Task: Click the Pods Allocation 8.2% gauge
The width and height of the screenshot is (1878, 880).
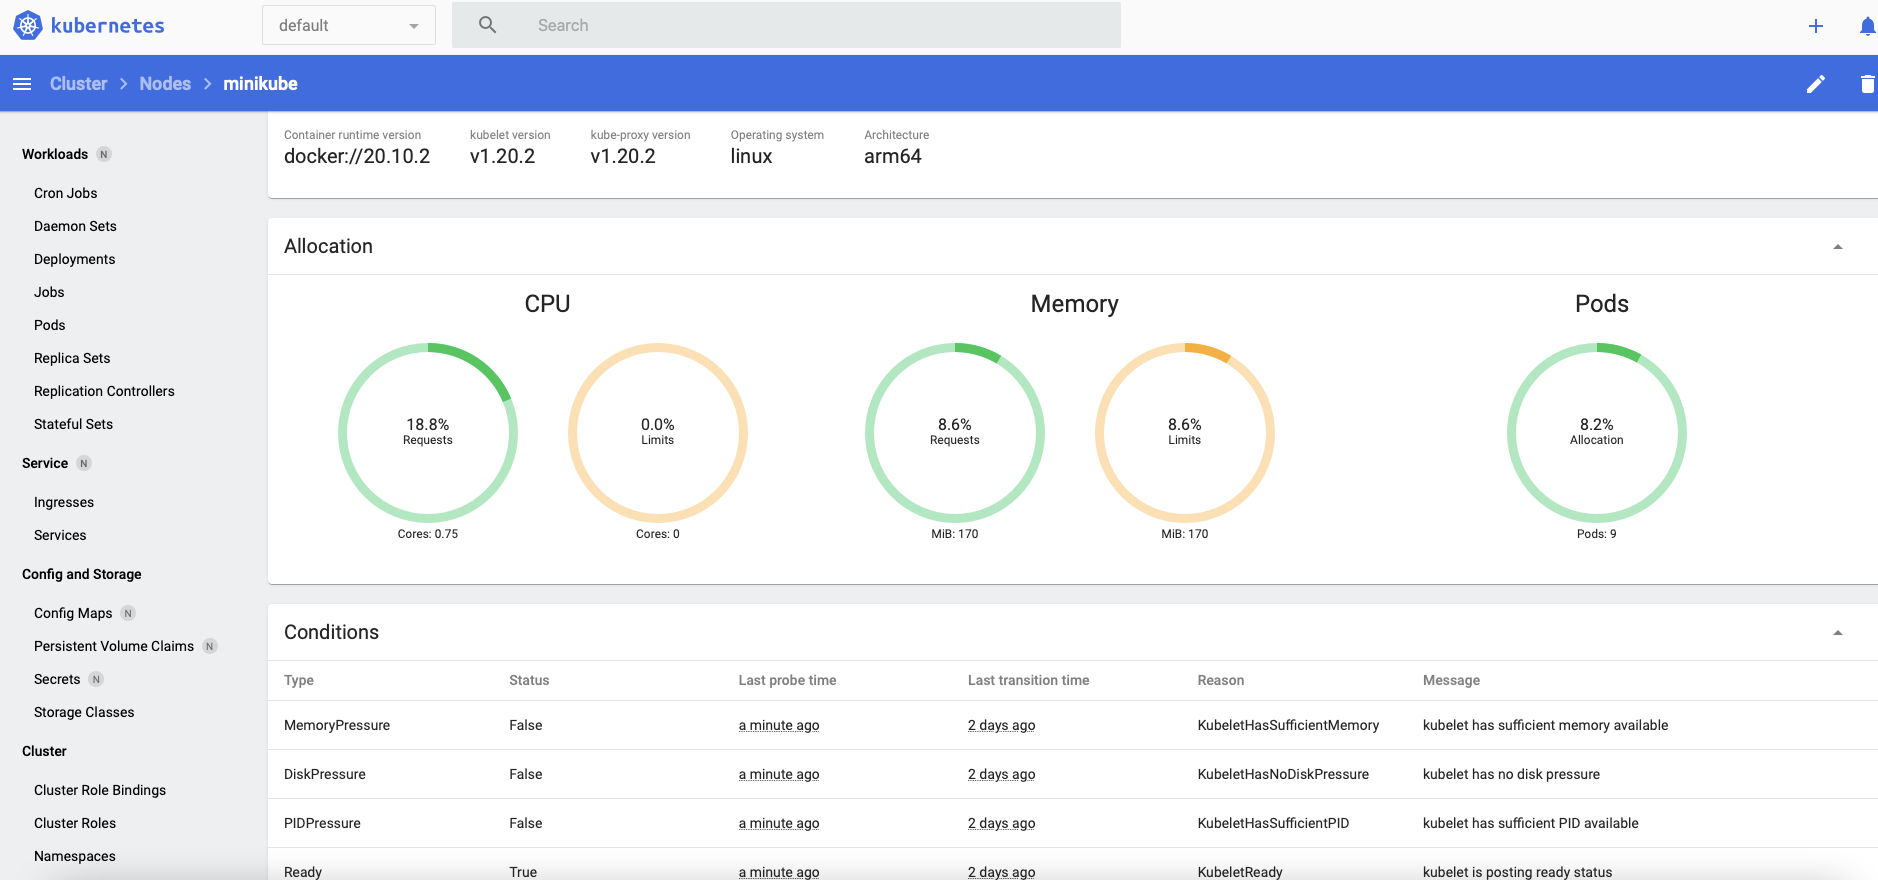Action: point(1597,432)
